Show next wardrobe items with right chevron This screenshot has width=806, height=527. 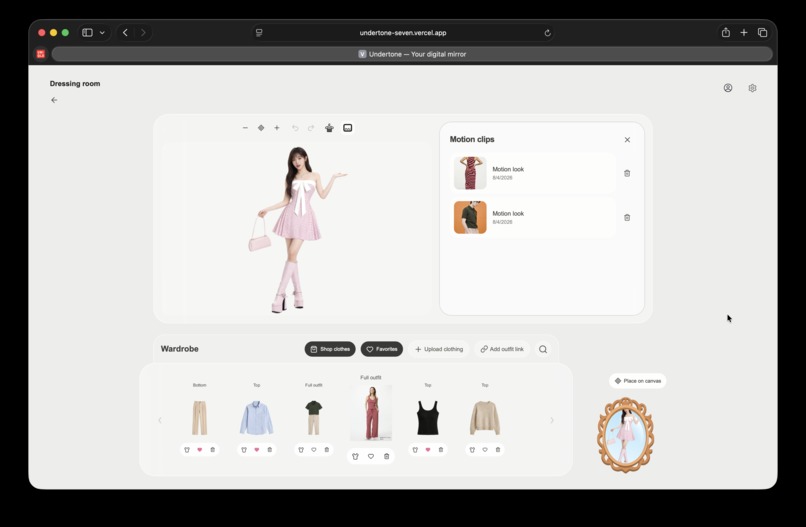tap(552, 420)
